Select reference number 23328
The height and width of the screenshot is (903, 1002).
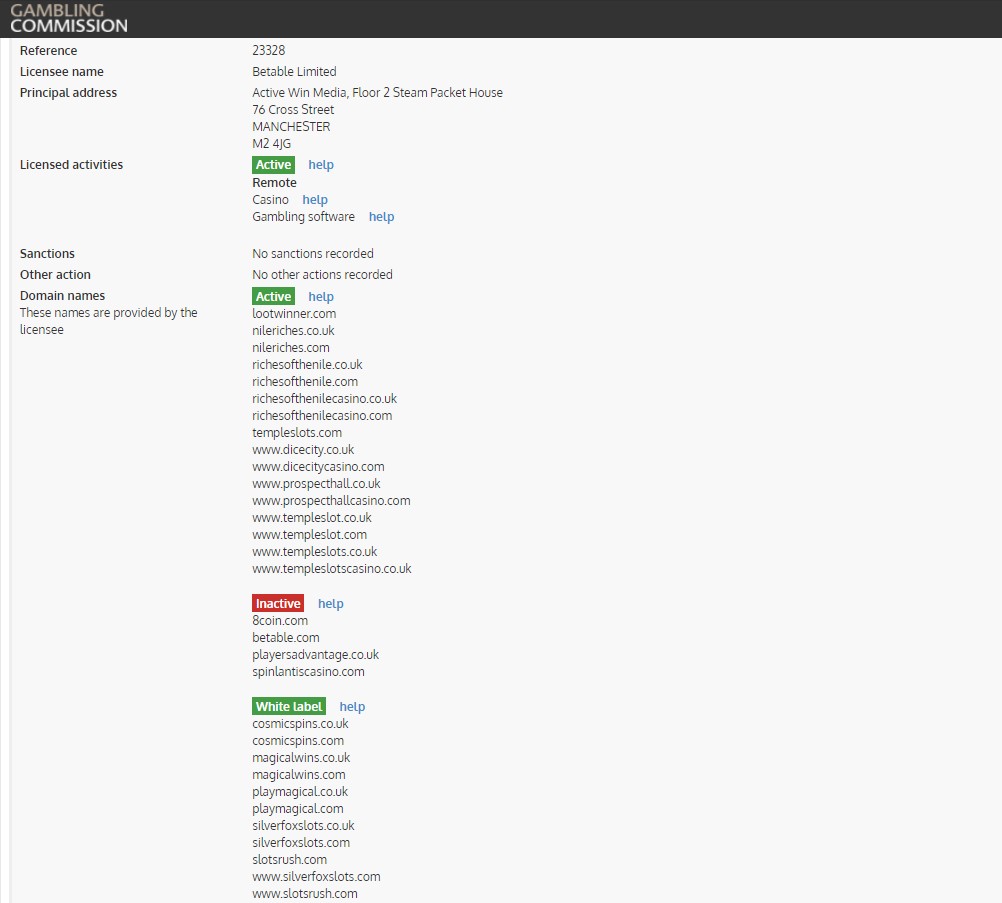268,50
